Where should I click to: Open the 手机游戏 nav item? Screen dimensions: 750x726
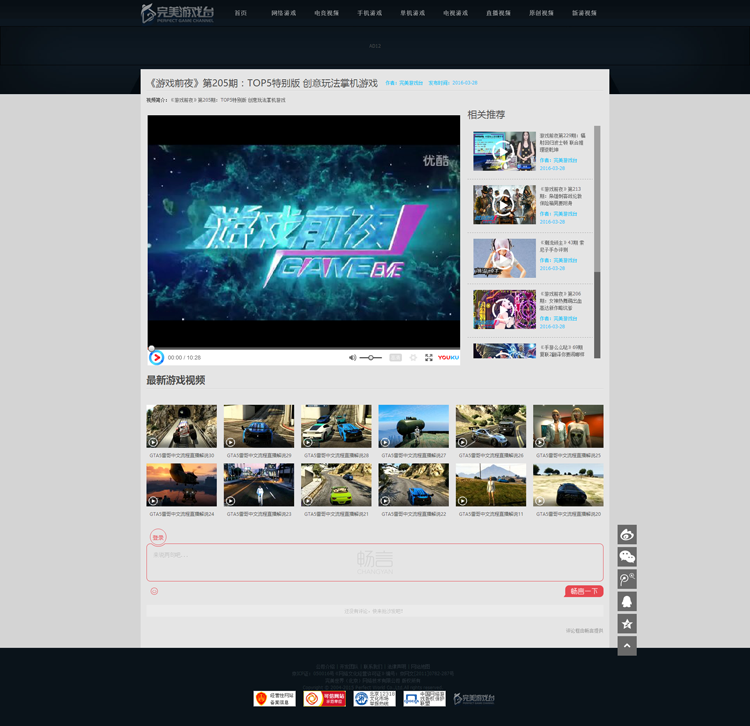370,13
